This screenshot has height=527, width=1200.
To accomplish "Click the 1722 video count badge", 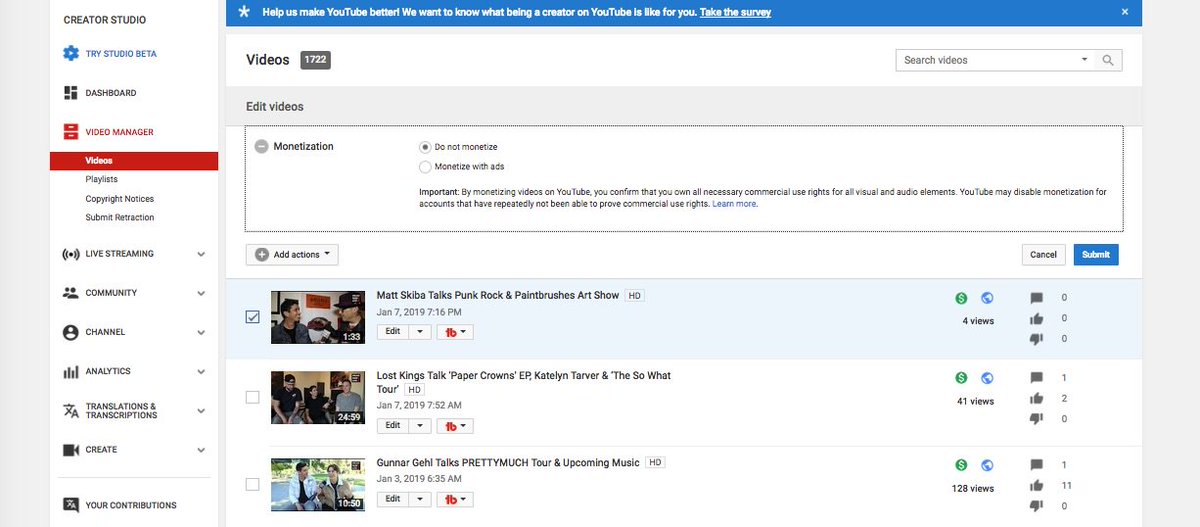I will coord(315,60).
